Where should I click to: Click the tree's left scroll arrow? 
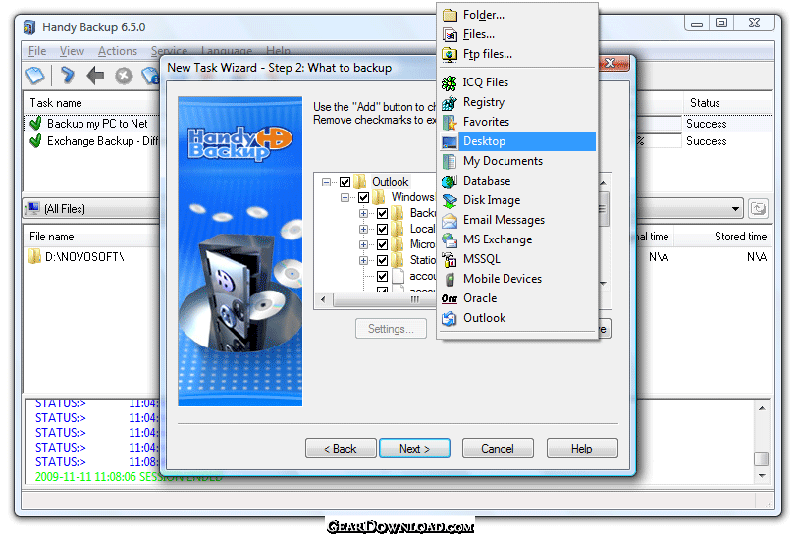pos(323,299)
